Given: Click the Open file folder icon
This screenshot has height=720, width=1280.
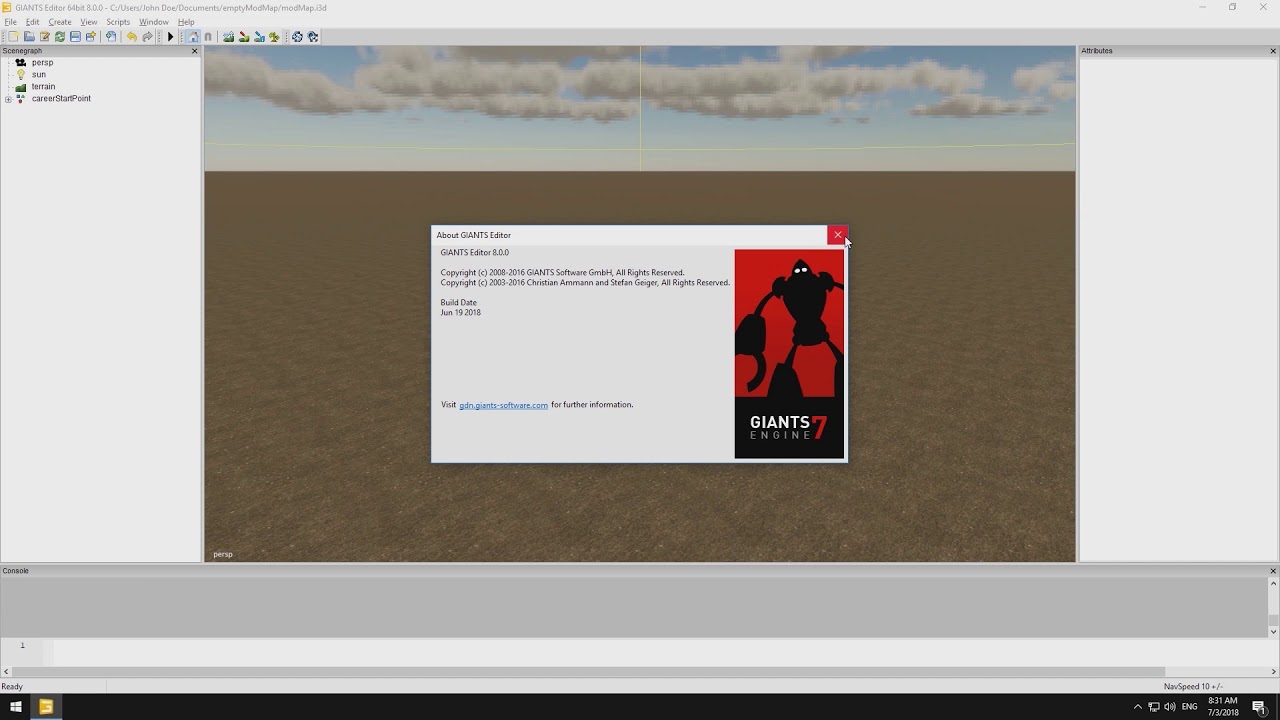Looking at the screenshot, I should (29, 37).
